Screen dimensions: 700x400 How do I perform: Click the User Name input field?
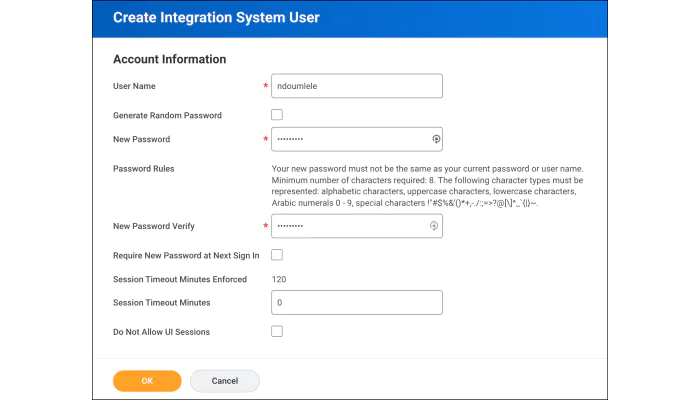click(x=356, y=86)
